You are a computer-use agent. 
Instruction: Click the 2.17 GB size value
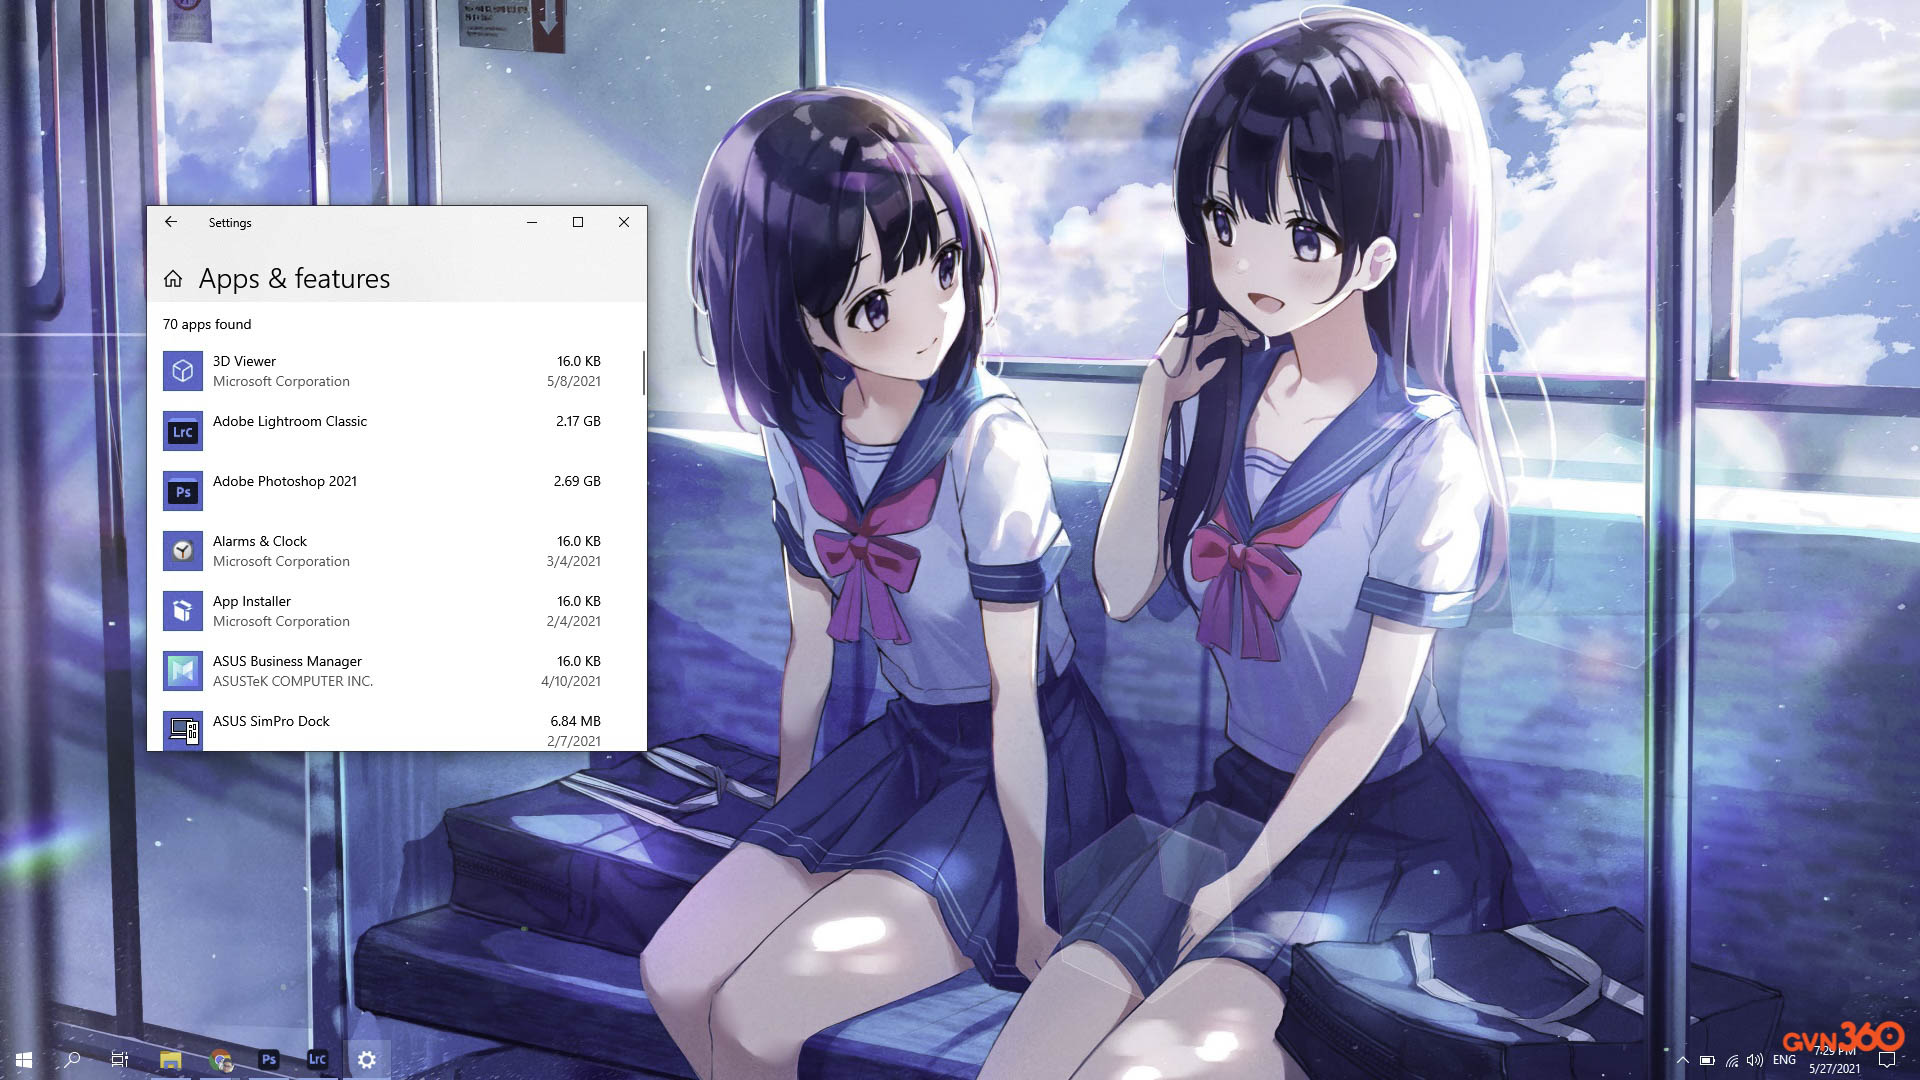[x=578, y=421]
